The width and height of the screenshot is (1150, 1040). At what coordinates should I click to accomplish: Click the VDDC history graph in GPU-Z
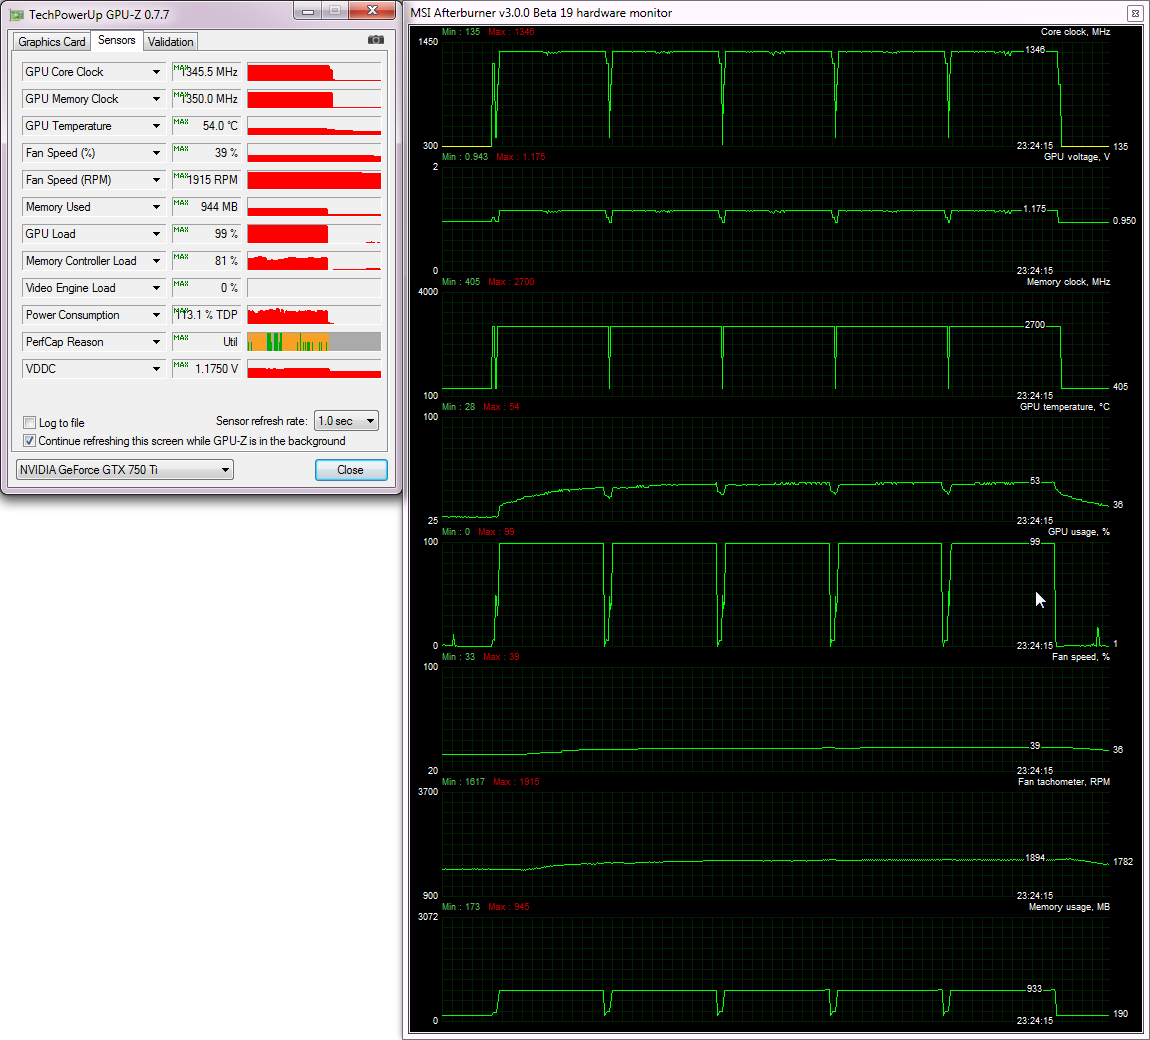(314, 369)
